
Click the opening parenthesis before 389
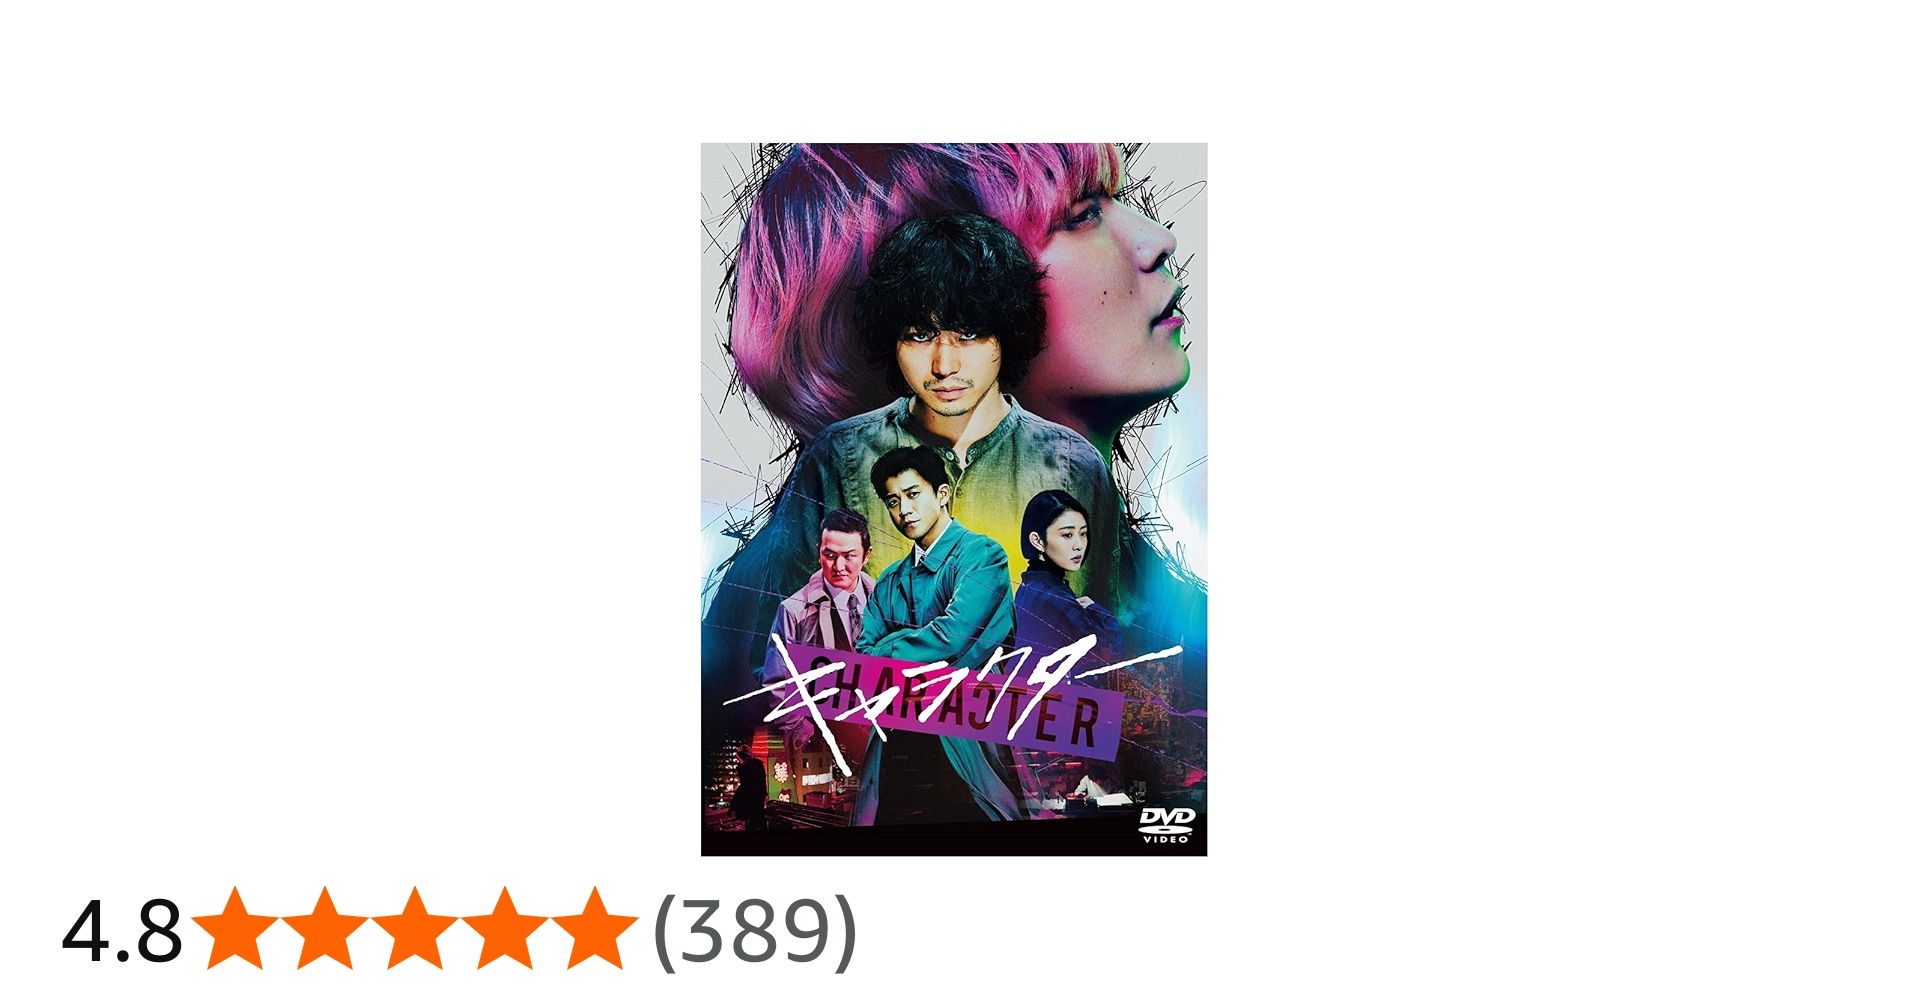tap(667, 931)
